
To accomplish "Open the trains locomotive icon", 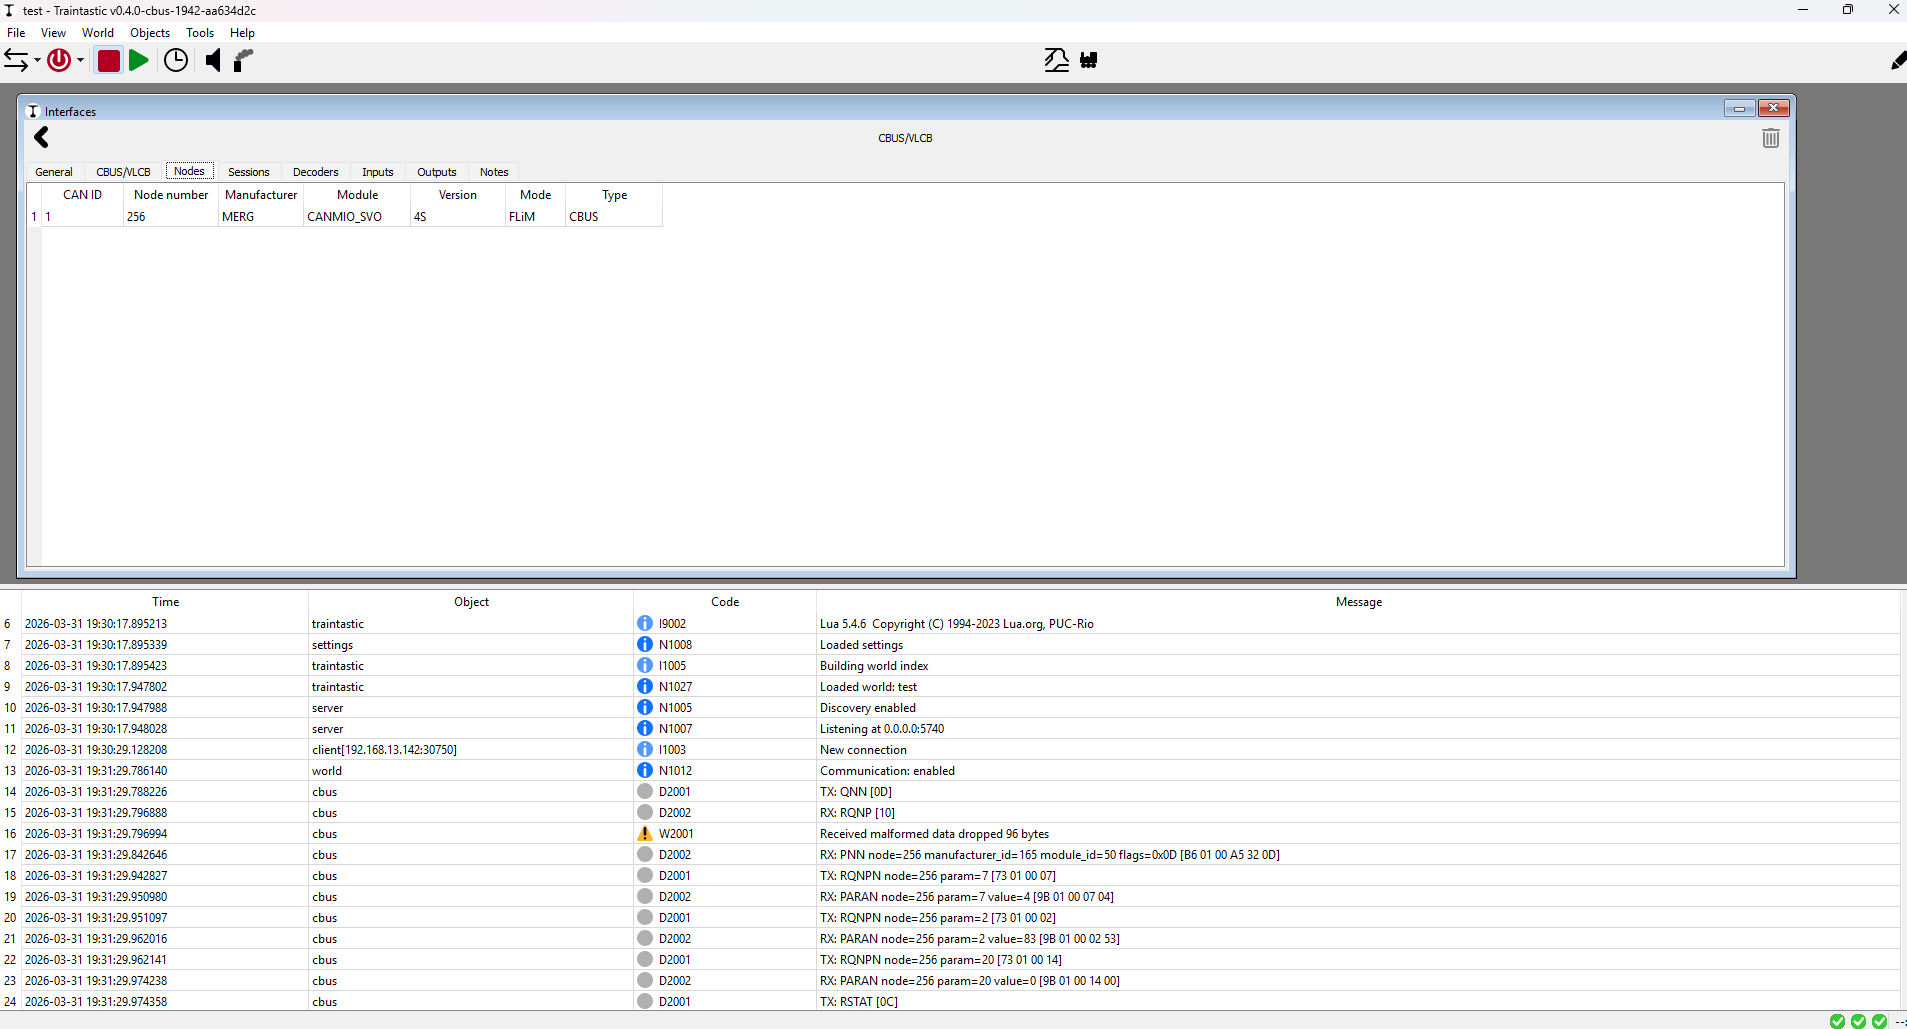I will pyautogui.click(x=1089, y=60).
